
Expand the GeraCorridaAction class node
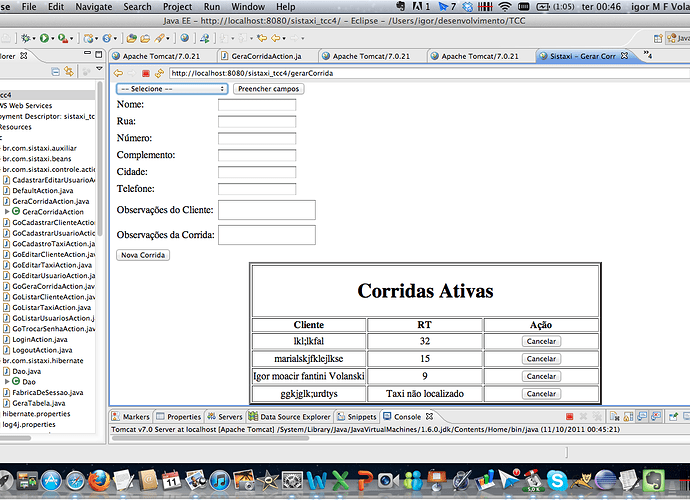coord(7,212)
